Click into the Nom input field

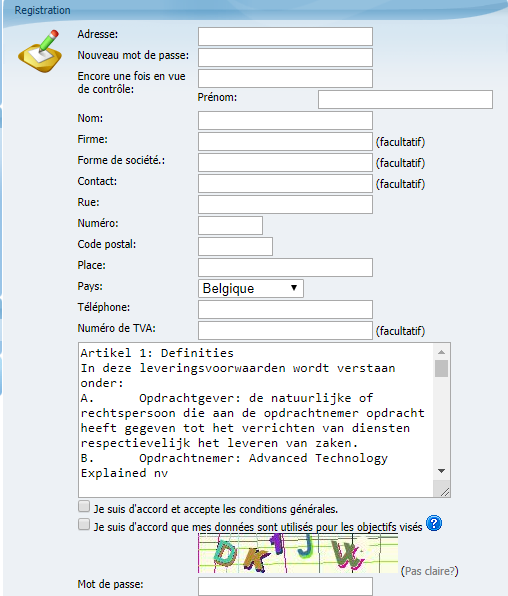click(285, 120)
